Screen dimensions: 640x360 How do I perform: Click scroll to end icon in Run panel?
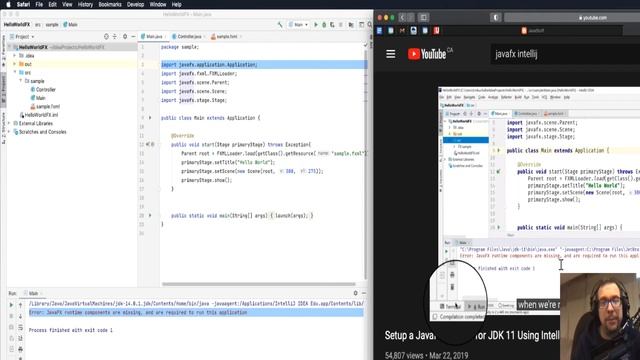click(x=20, y=338)
